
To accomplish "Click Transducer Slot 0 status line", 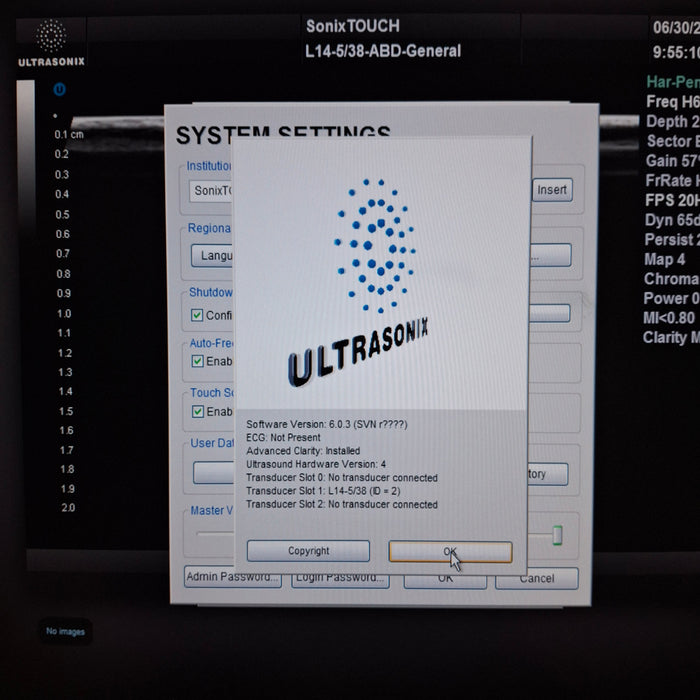I will (x=342, y=478).
